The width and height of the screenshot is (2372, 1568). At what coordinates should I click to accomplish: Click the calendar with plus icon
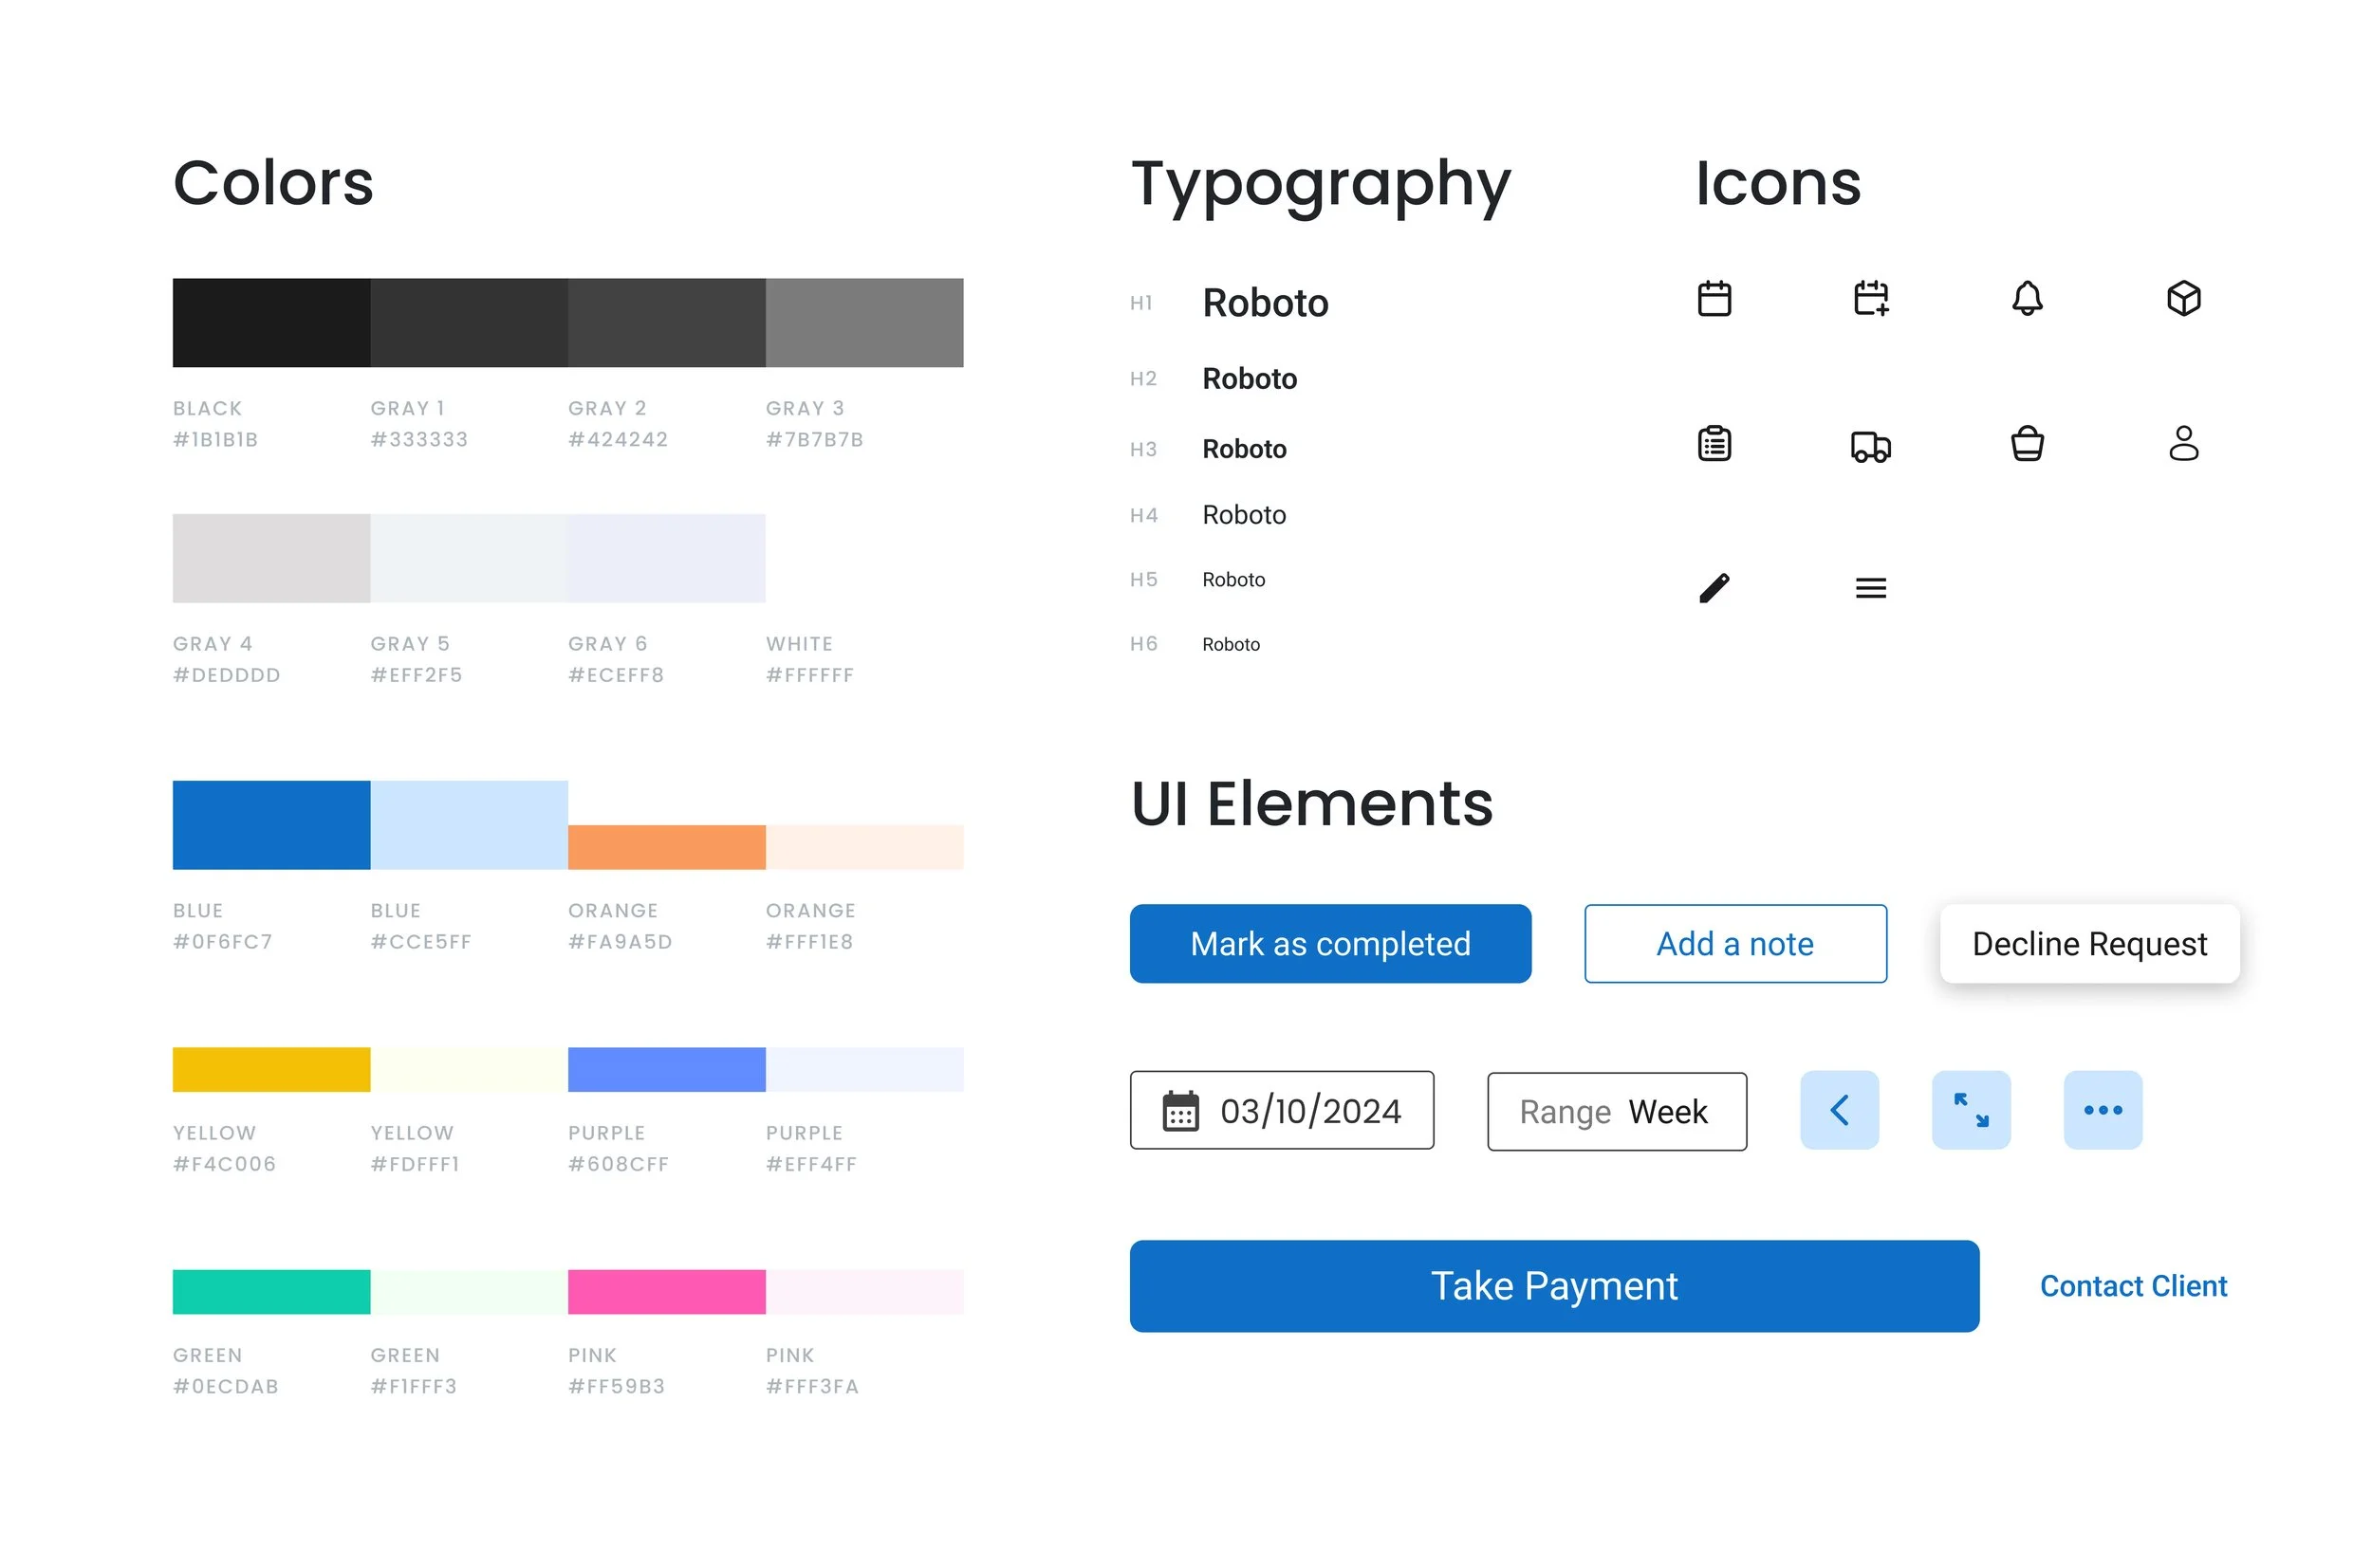point(1870,298)
